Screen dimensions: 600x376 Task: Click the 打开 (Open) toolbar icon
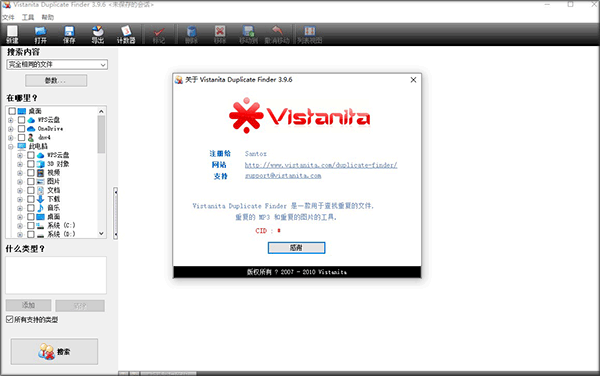41,31
